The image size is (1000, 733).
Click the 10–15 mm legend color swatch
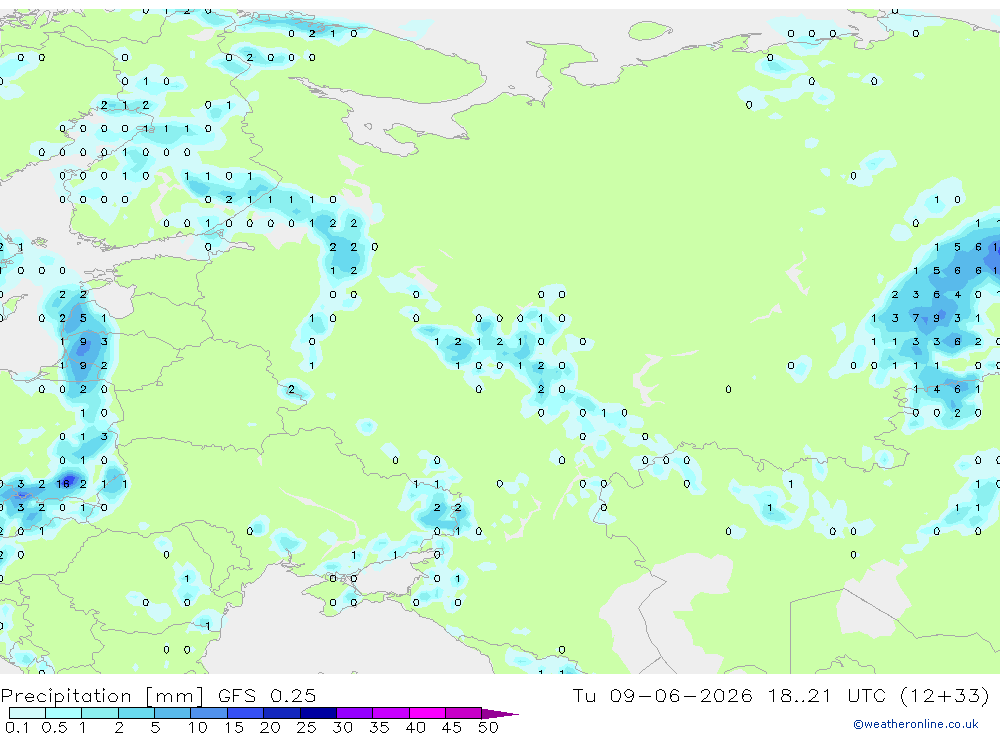point(209,713)
